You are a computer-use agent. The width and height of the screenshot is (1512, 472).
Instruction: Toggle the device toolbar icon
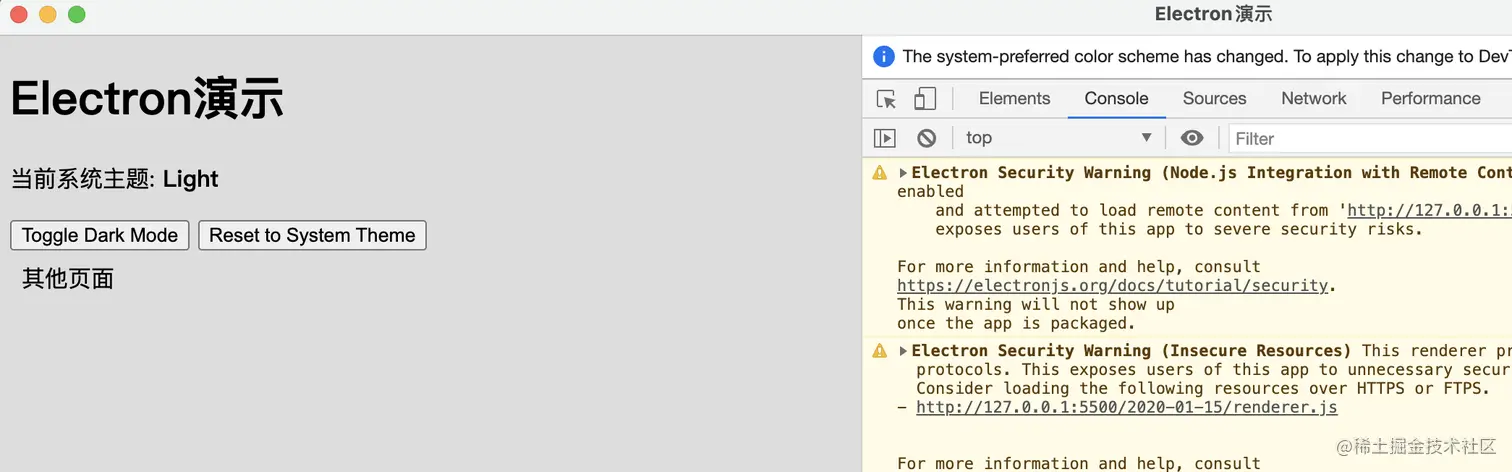click(925, 99)
